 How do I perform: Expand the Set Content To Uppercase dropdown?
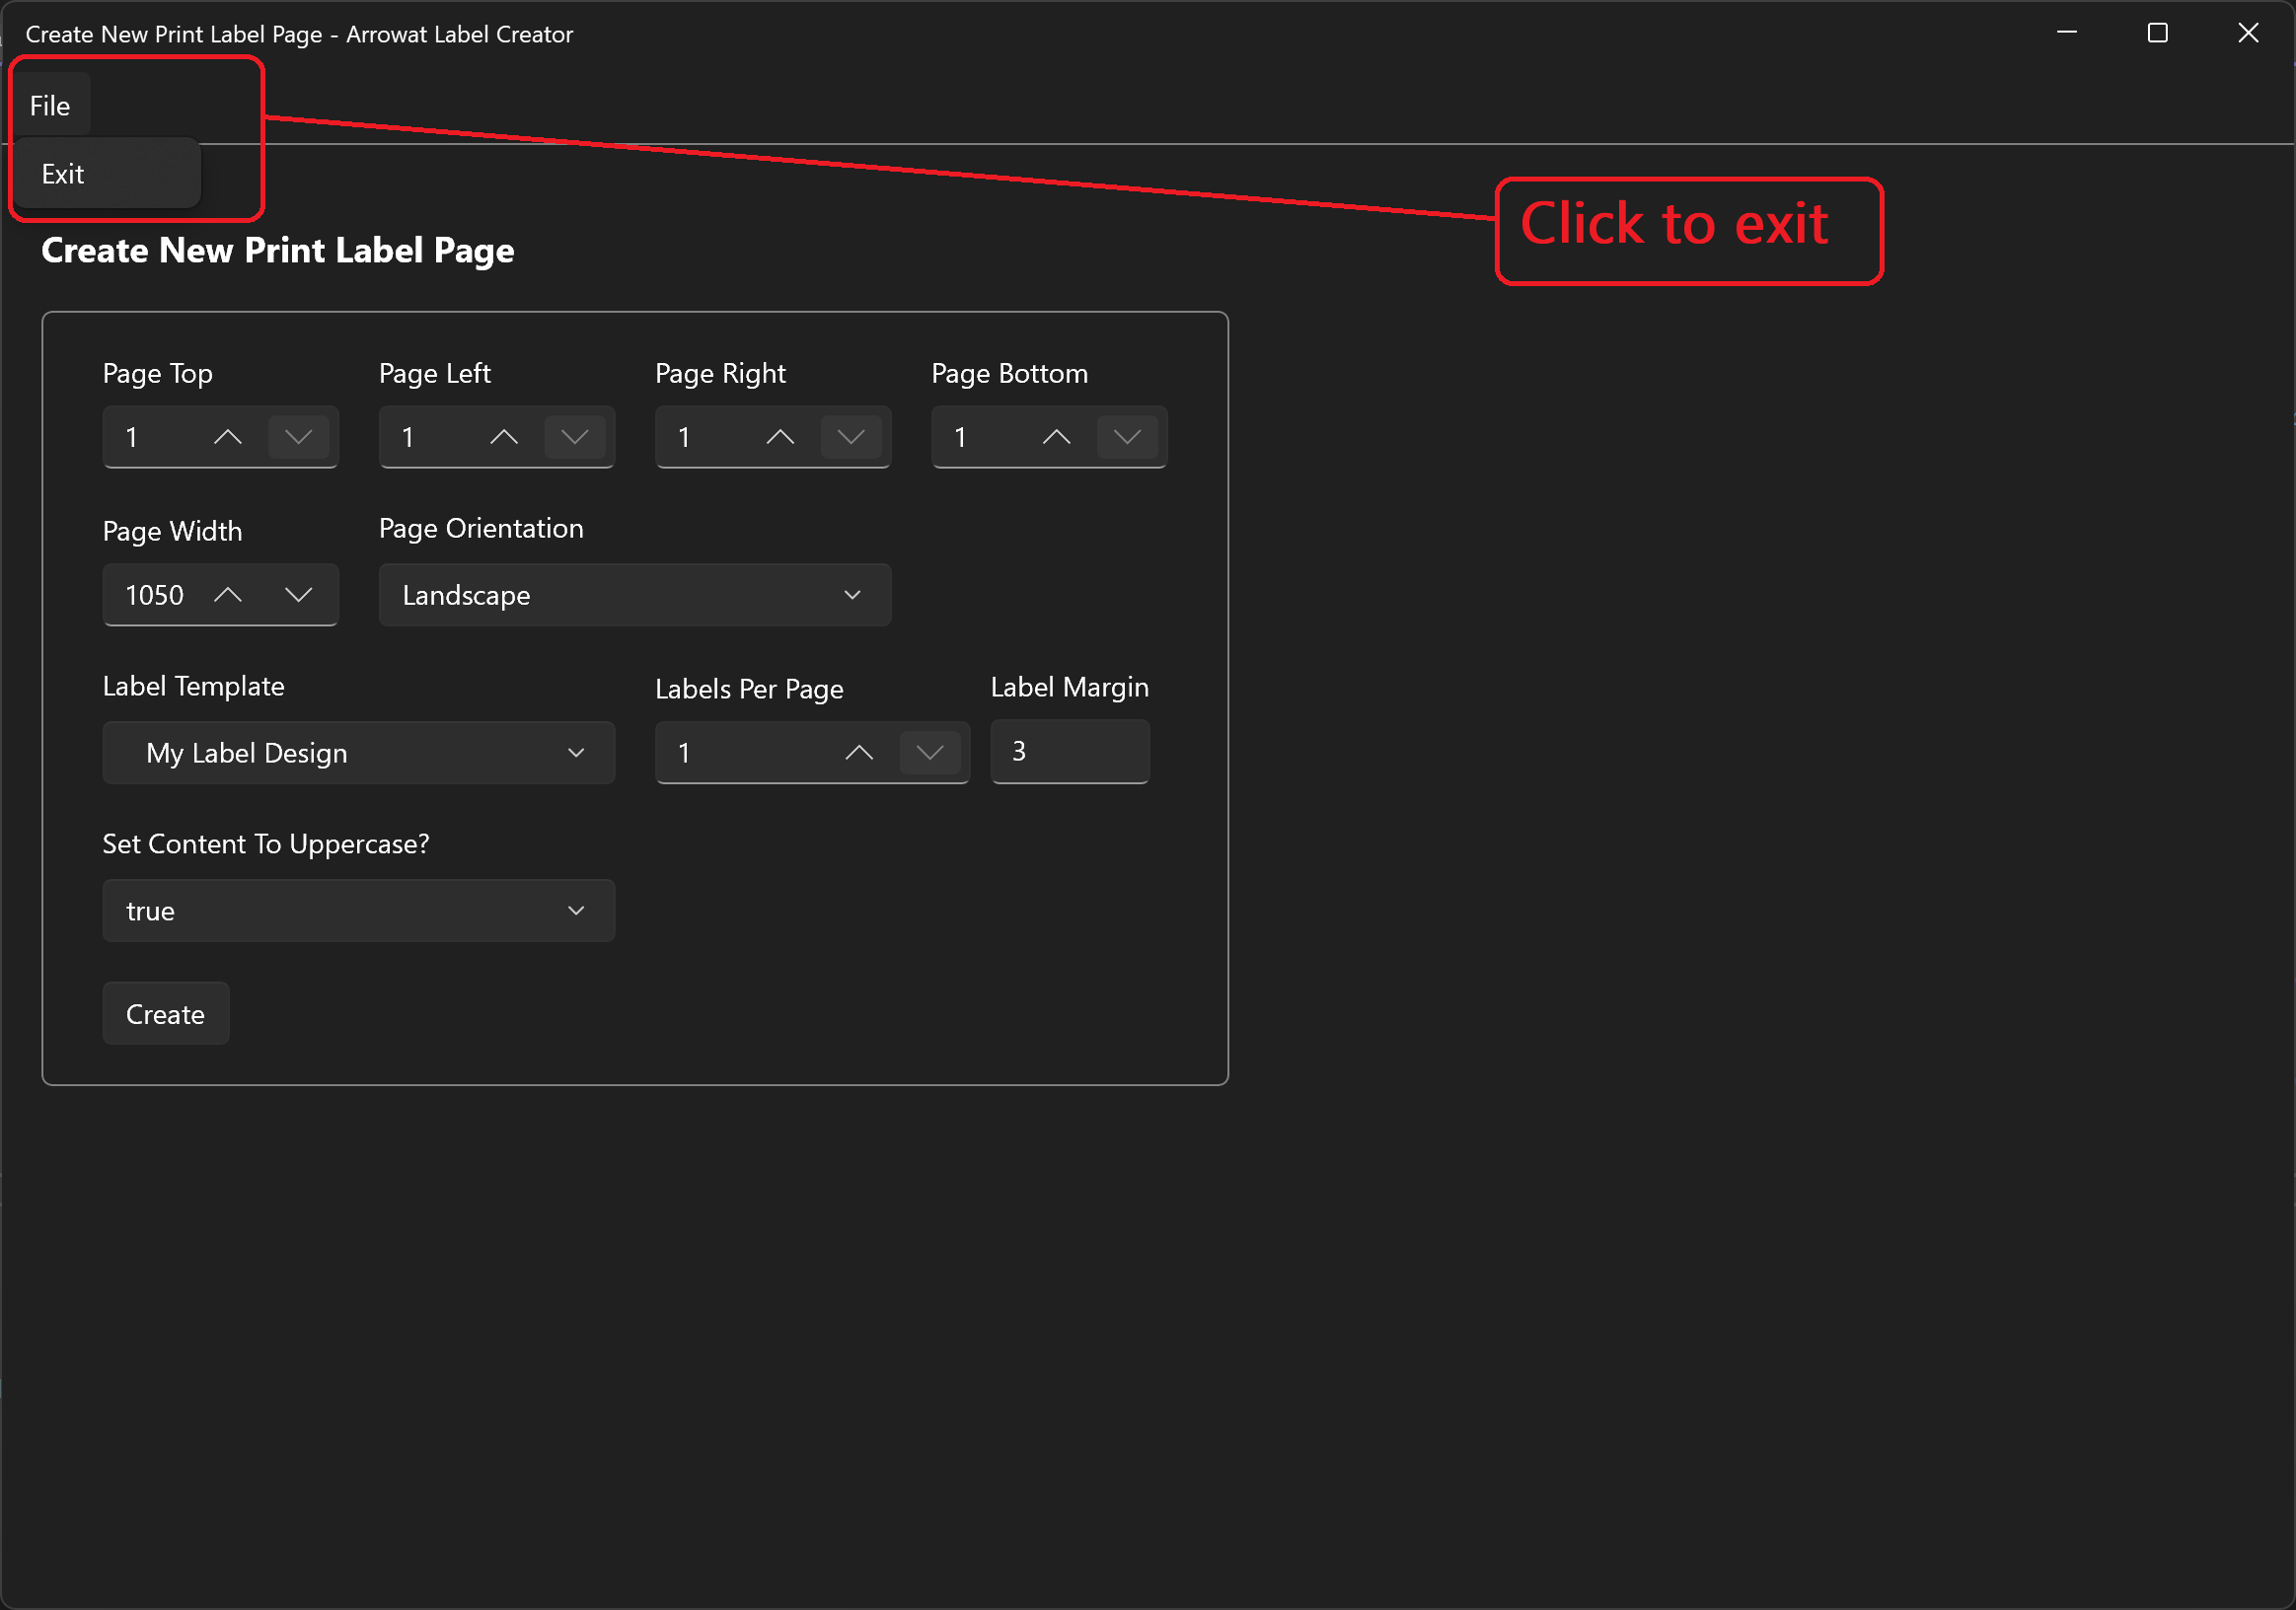tap(357, 911)
